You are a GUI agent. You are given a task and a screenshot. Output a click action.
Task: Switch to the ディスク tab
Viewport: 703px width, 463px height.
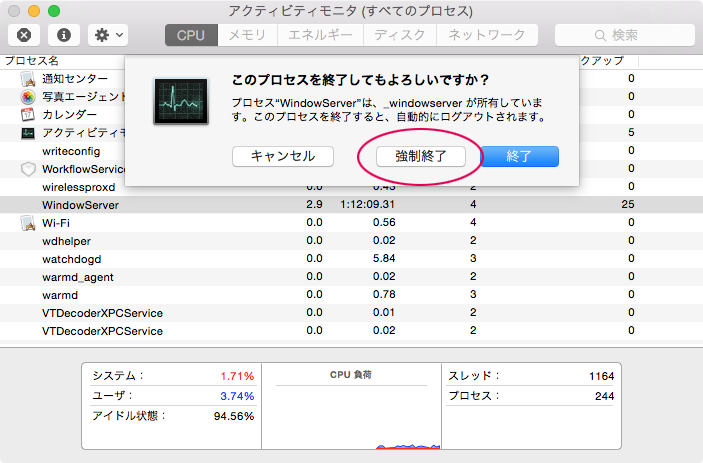click(x=399, y=35)
